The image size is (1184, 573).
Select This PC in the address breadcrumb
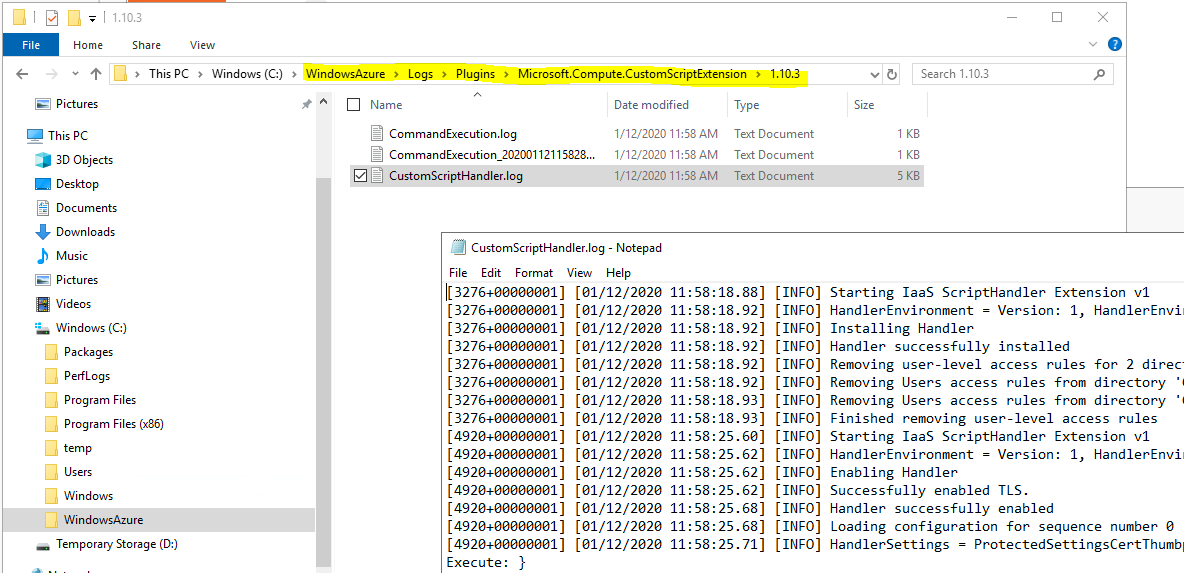pyautogui.click(x=168, y=74)
